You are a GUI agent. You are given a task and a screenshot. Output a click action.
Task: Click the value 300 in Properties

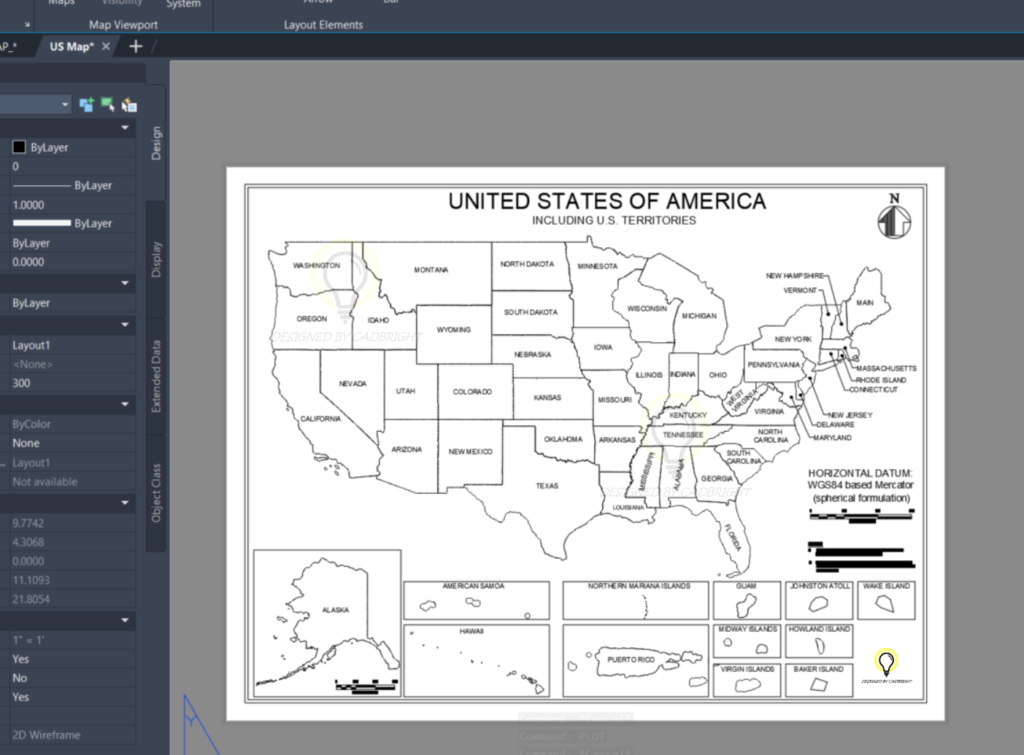click(22, 383)
